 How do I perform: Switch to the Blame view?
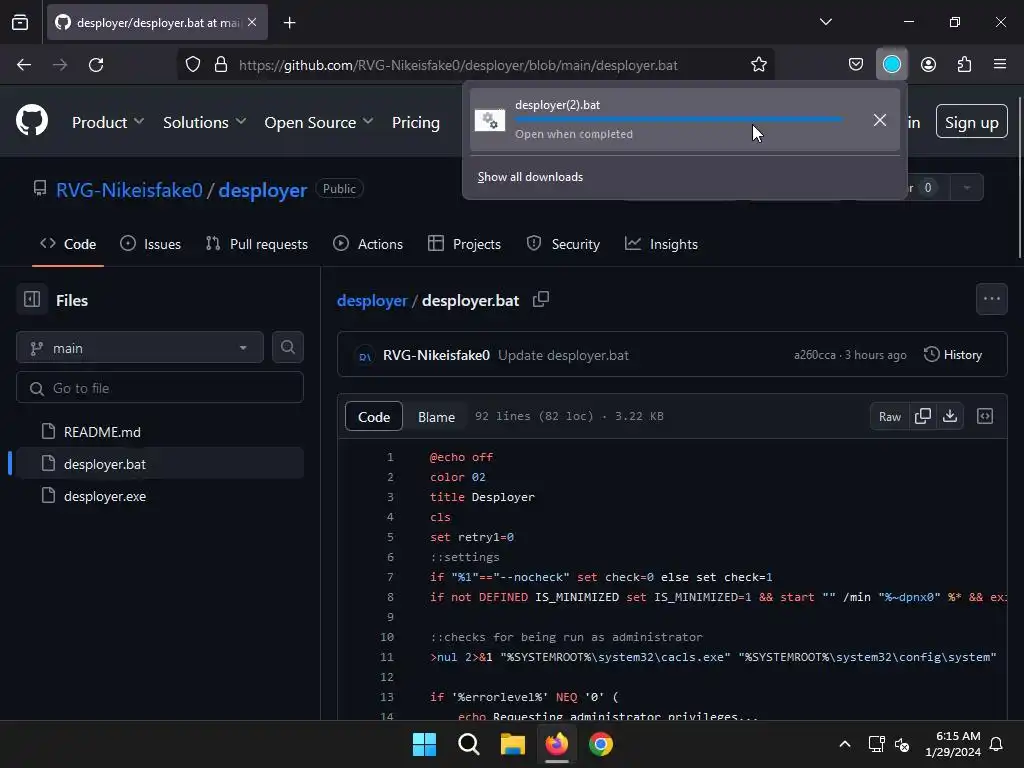[x=436, y=417]
